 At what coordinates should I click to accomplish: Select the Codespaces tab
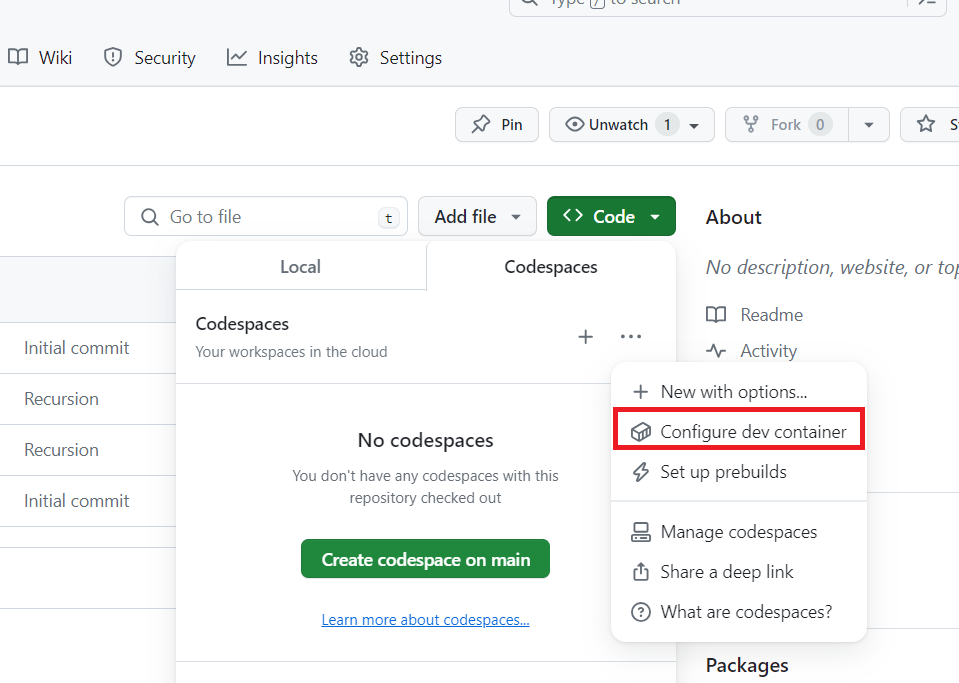click(x=550, y=267)
